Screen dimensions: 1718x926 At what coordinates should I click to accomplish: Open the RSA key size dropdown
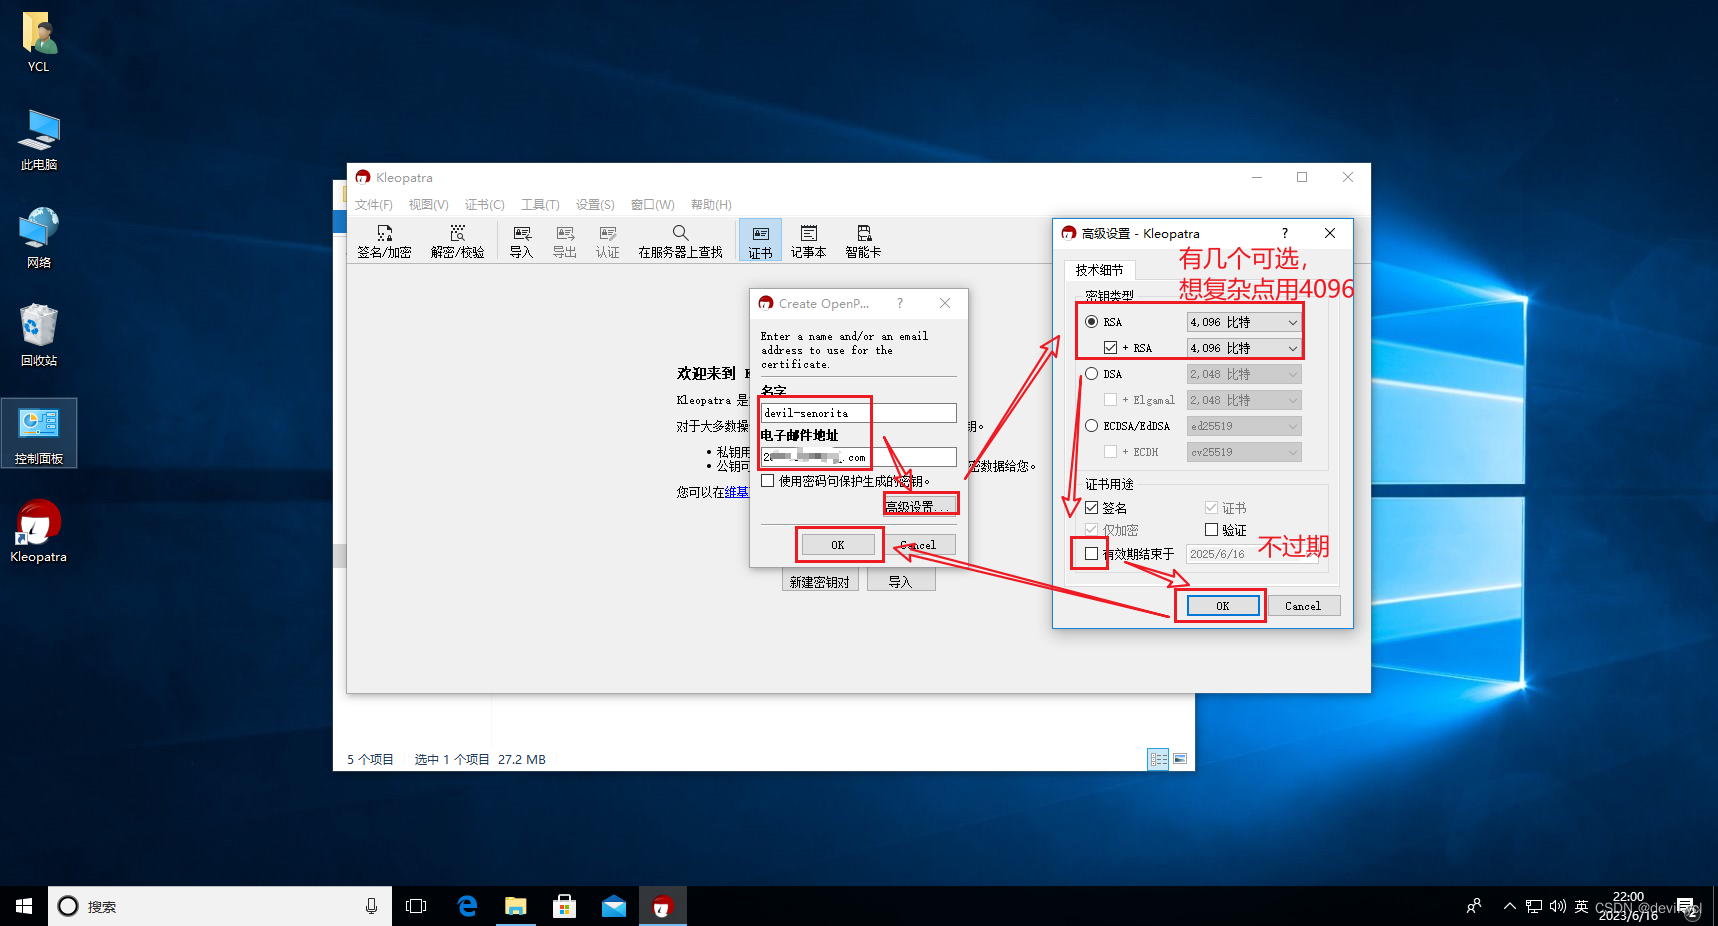pyautogui.click(x=1244, y=322)
